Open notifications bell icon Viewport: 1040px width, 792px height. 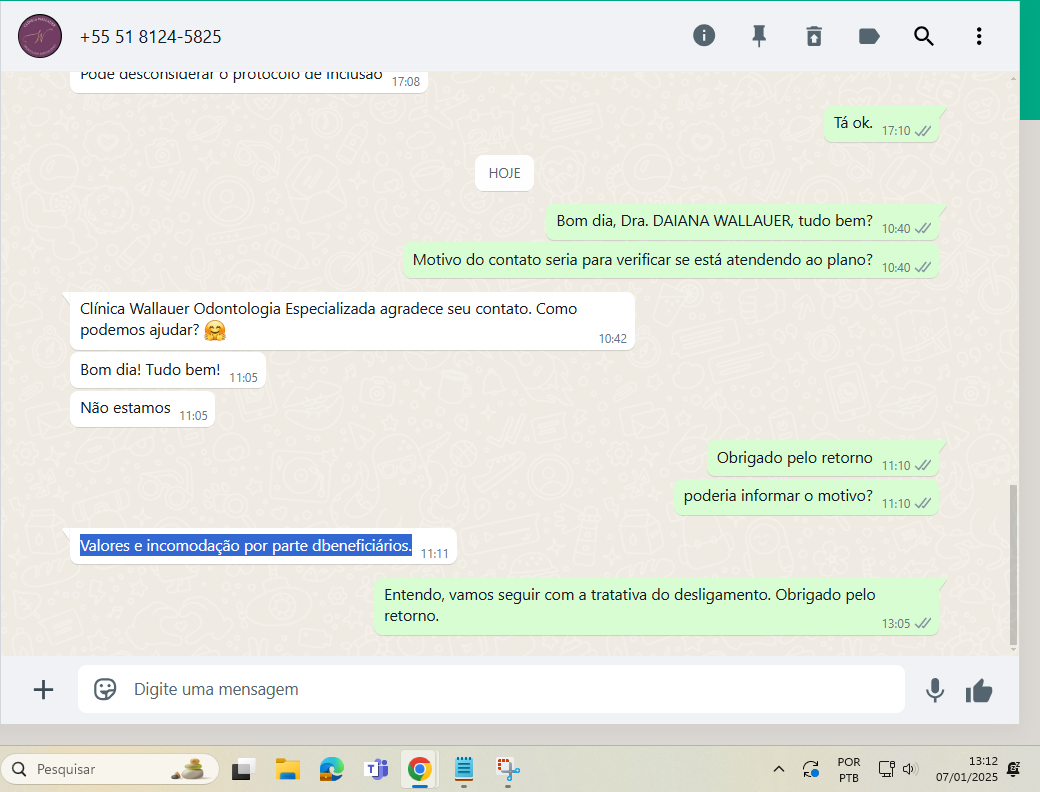1013,769
